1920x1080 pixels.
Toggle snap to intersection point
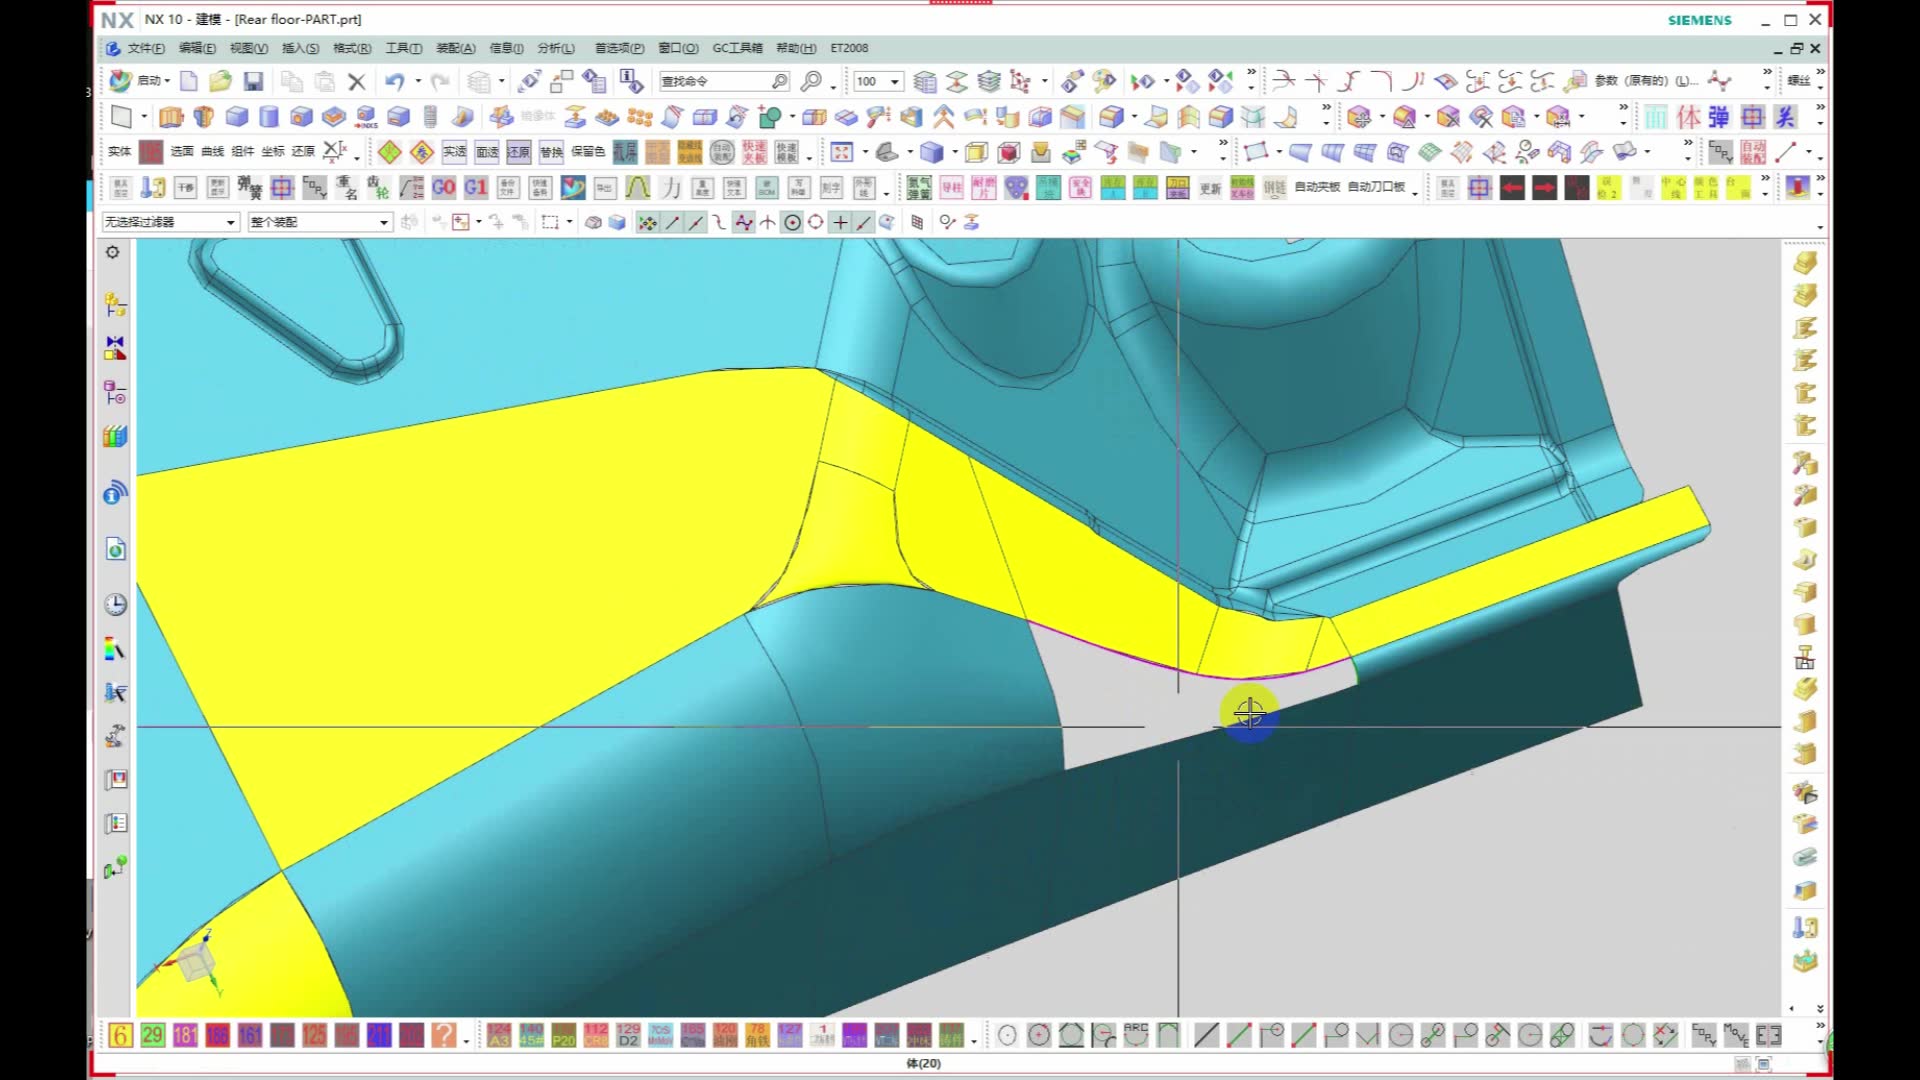pyautogui.click(x=767, y=222)
